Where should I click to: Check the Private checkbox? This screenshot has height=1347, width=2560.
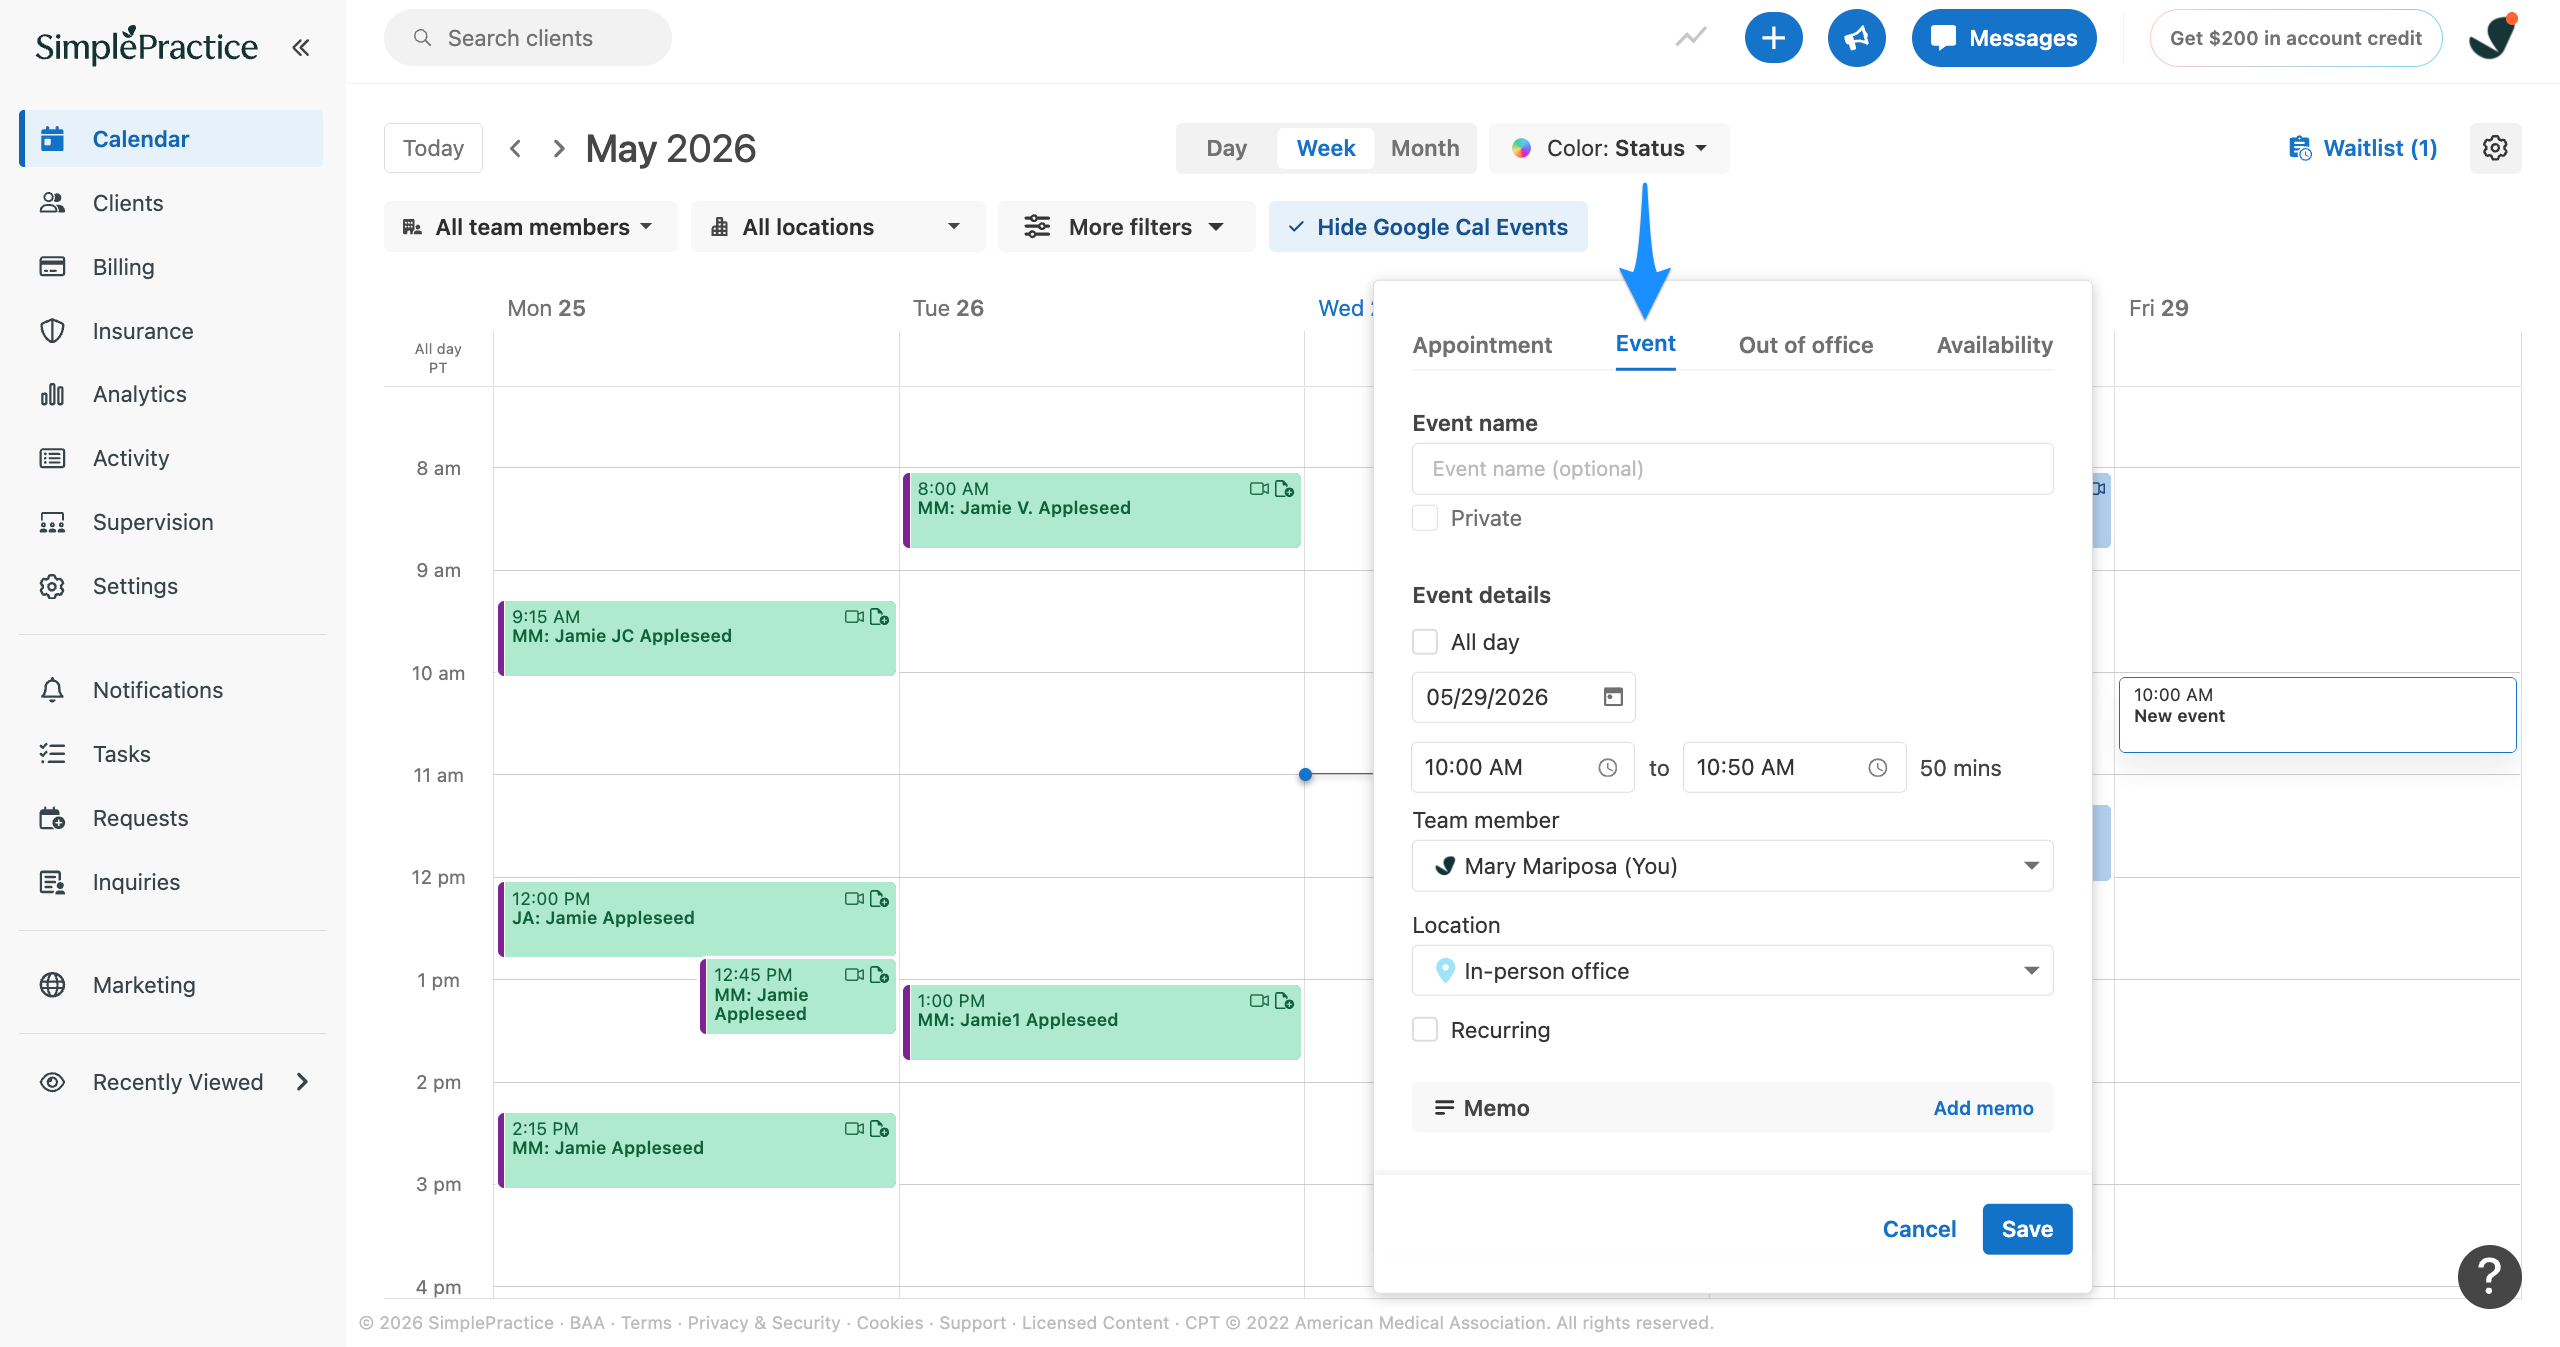[1425, 518]
